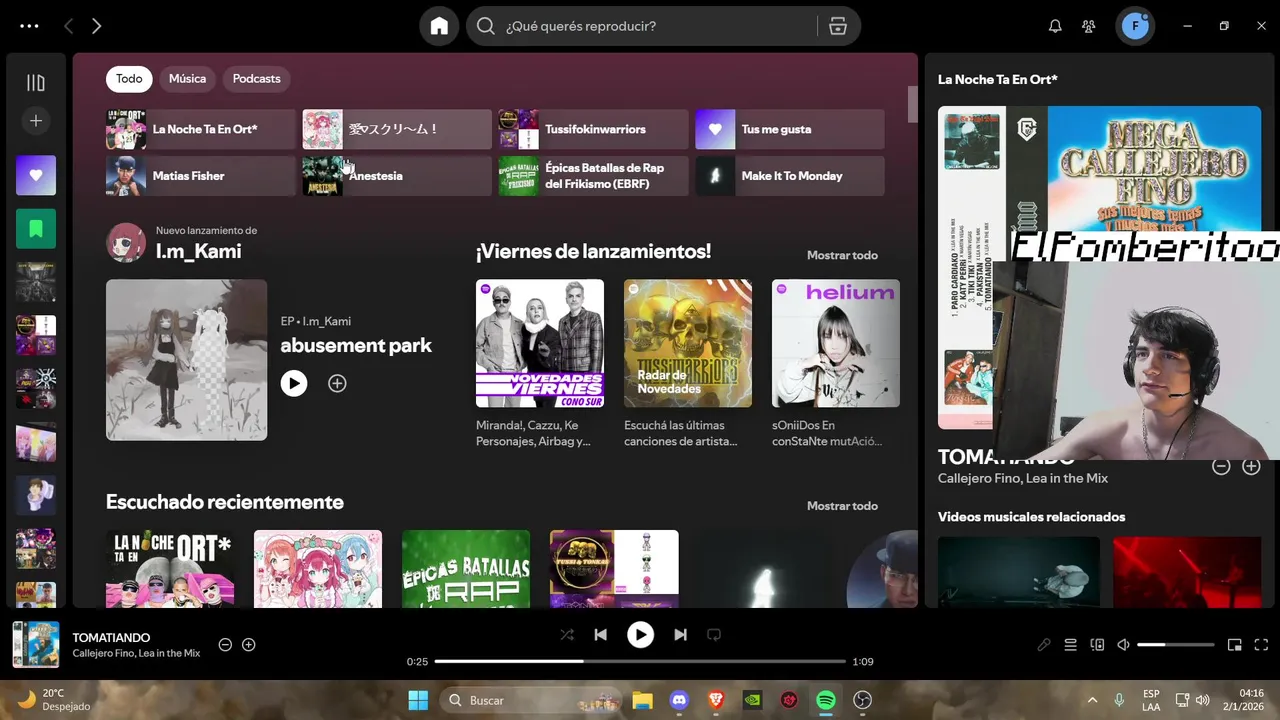Viewport: 1280px width, 720px height.
Task: Open first related music video thumbnail
Action: pyautogui.click(x=1019, y=572)
